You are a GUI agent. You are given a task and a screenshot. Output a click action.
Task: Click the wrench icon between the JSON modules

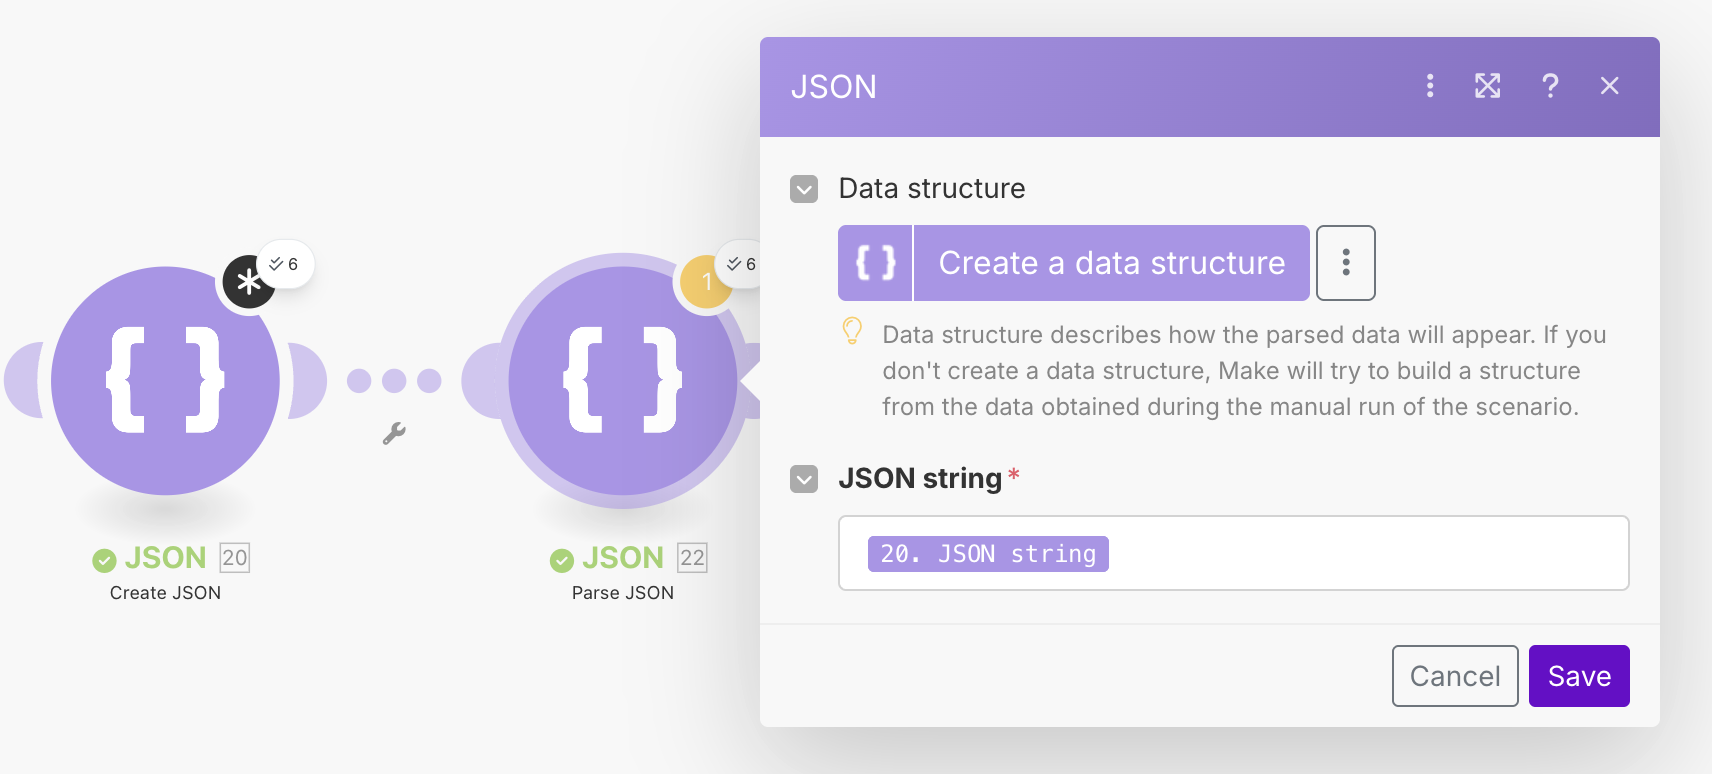coord(393,436)
